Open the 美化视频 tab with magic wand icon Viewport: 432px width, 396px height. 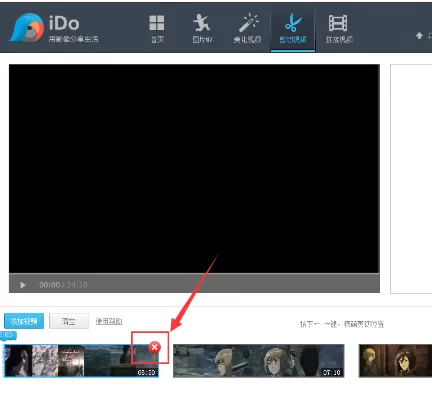pyautogui.click(x=247, y=29)
